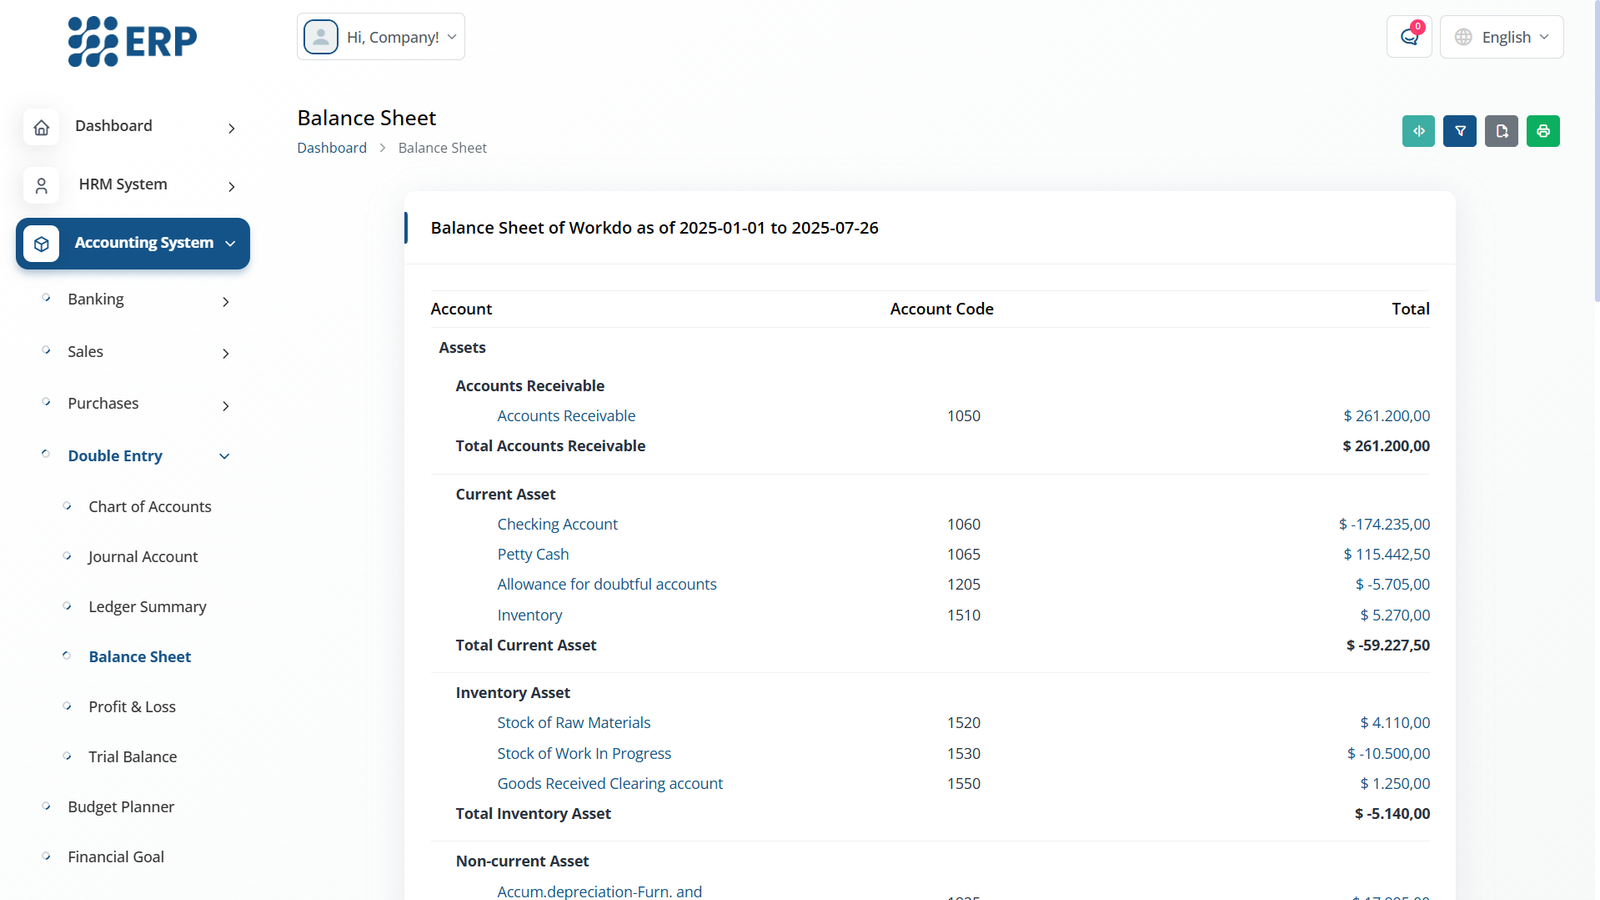Select Chart of Accounts menu item
The image size is (1600, 900).
tap(150, 507)
